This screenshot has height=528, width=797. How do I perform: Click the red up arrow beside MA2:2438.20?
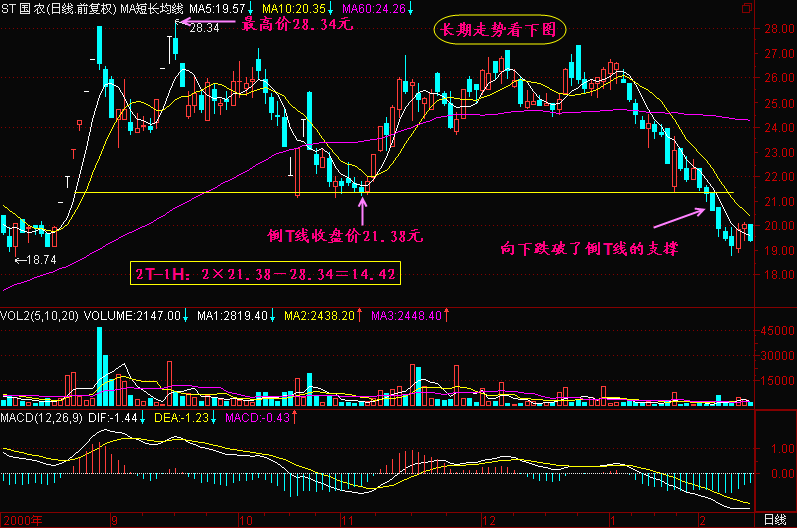(359, 316)
